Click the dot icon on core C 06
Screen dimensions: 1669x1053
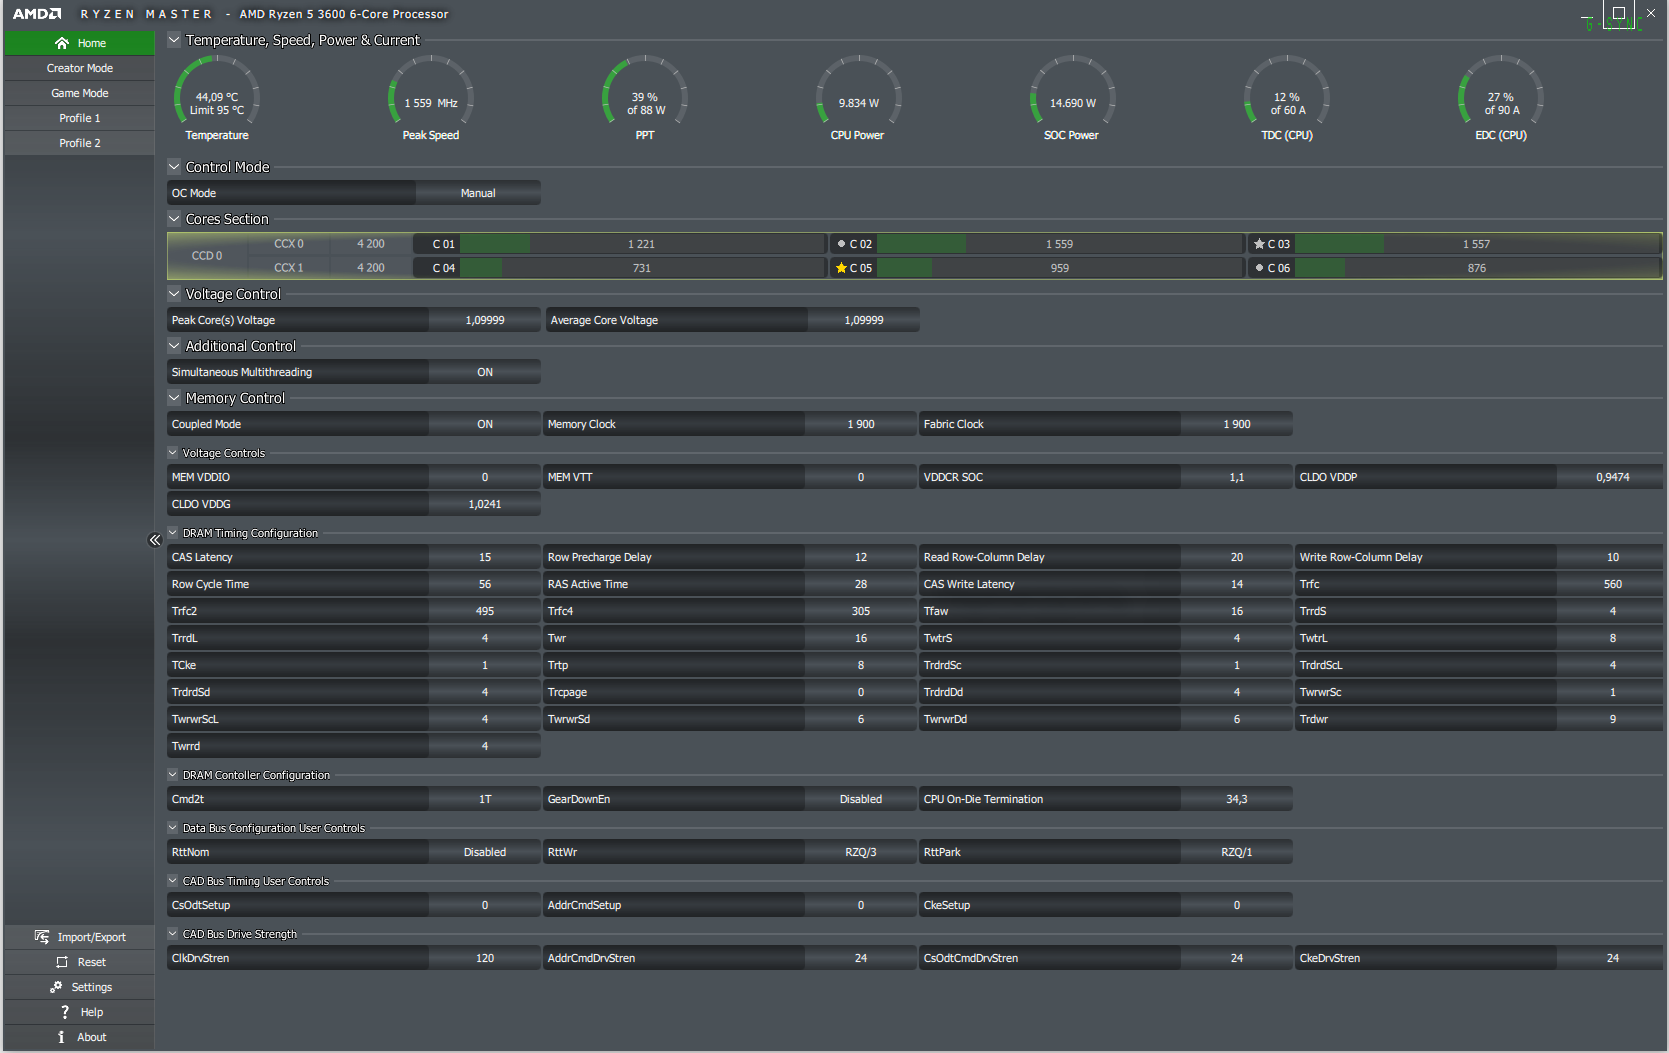tap(1259, 268)
